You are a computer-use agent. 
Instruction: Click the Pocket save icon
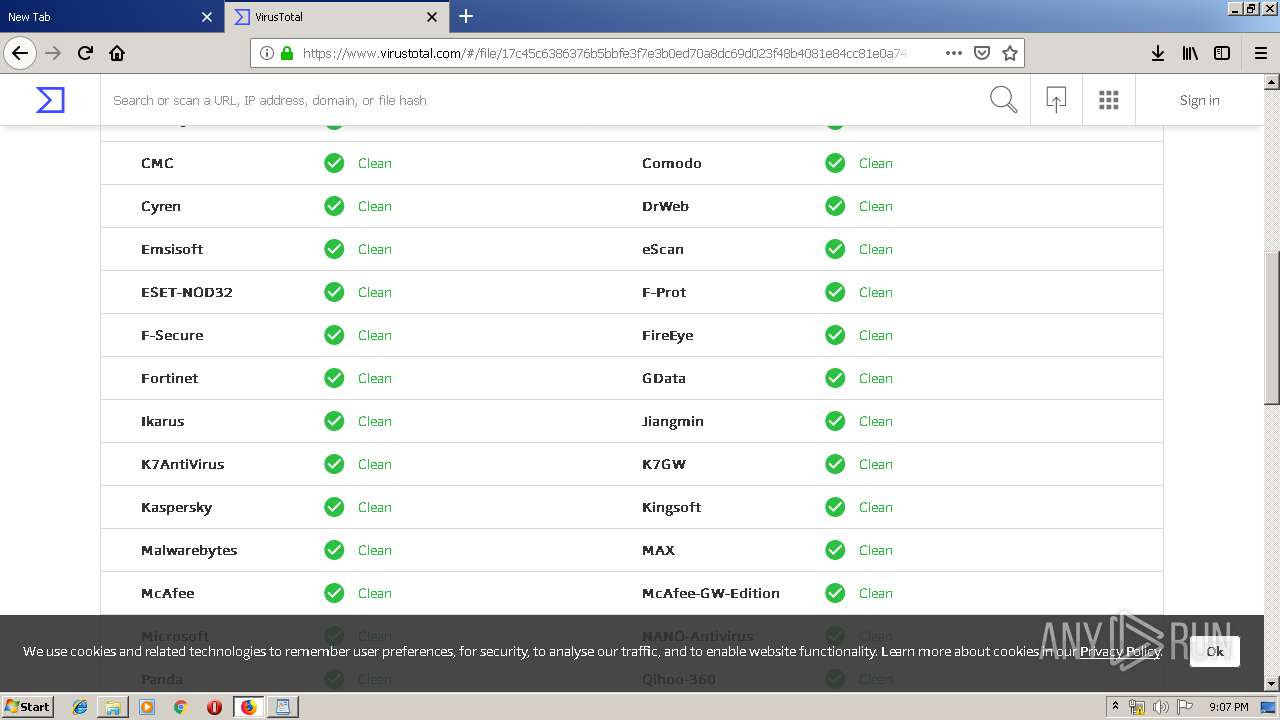982,53
